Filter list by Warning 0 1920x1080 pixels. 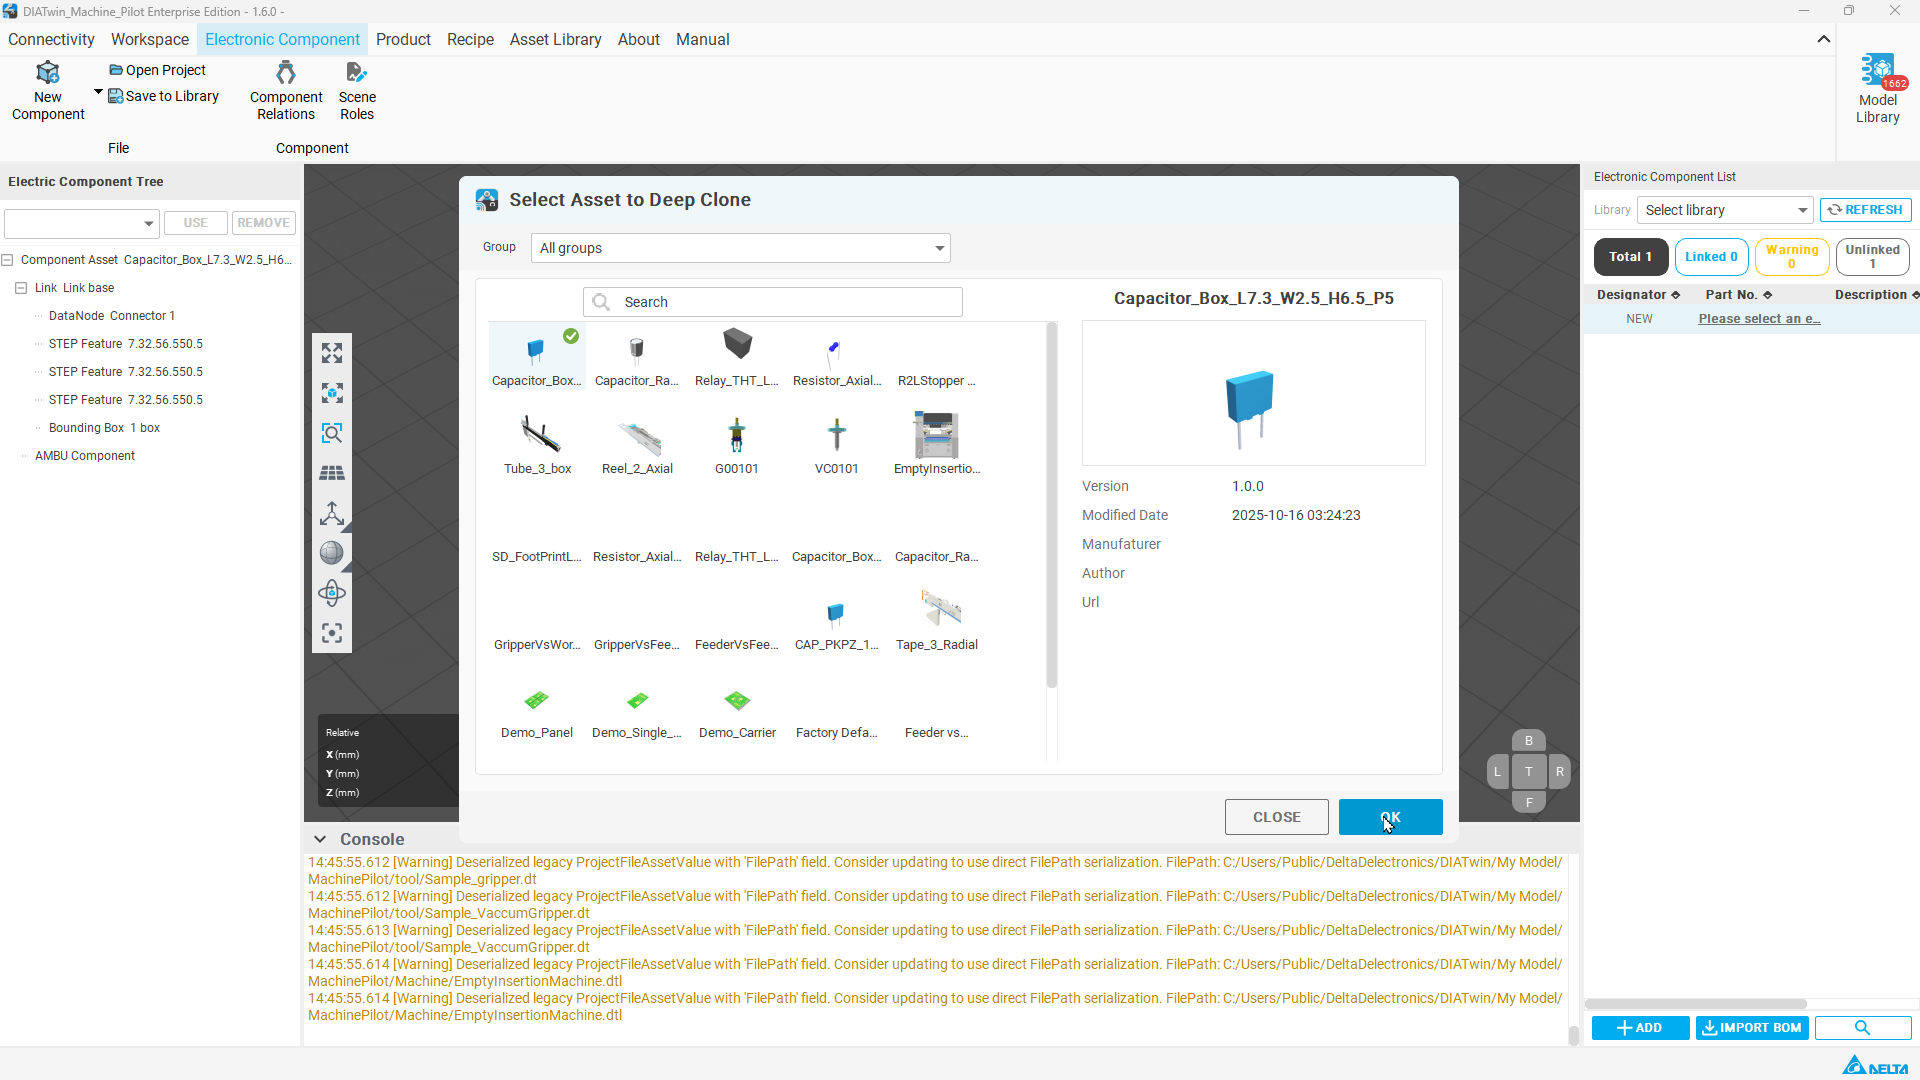click(x=1792, y=257)
